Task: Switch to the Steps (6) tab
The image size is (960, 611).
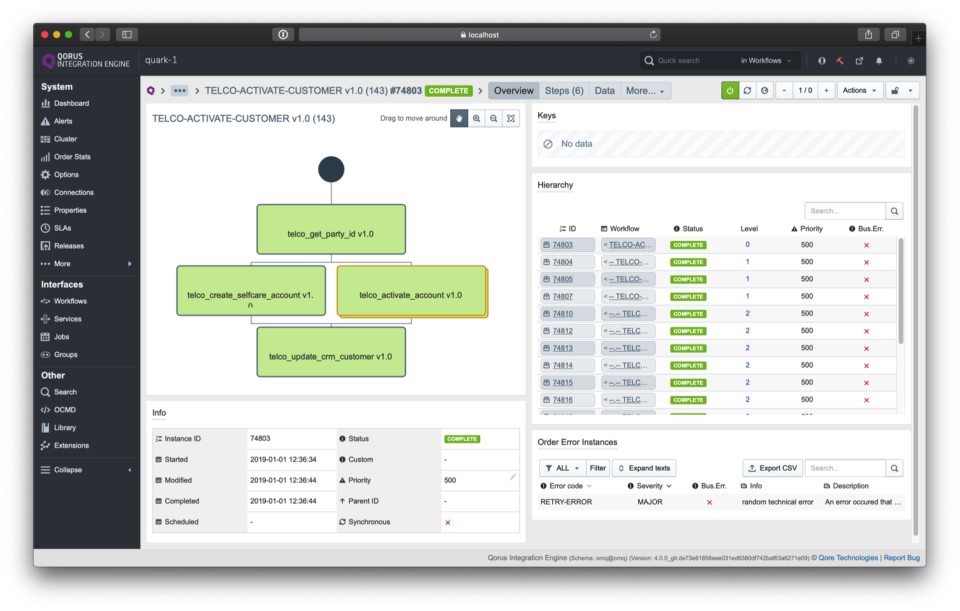Action: [x=564, y=90]
